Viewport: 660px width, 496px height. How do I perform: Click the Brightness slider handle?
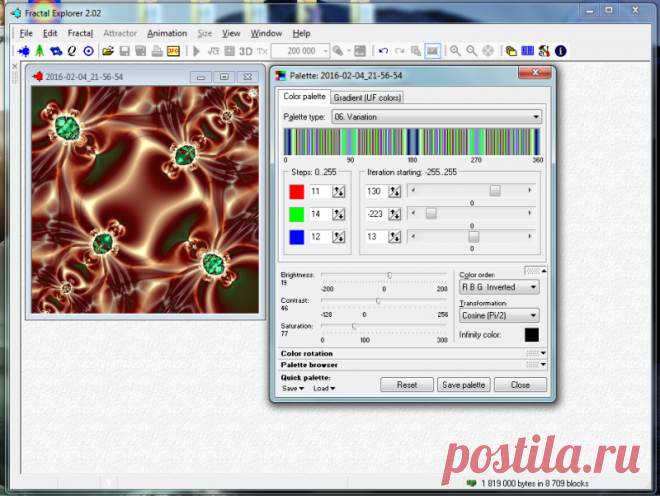pos(389,275)
